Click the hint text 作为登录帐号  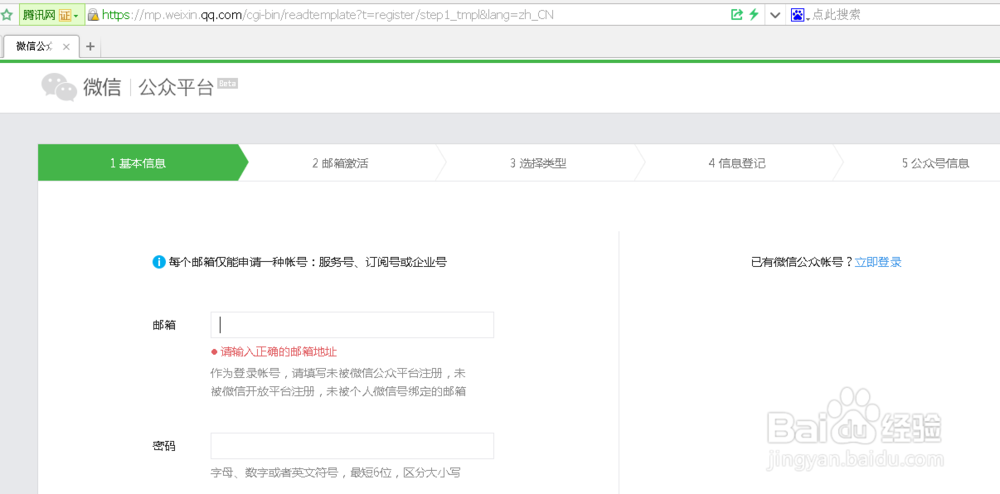(x=246, y=373)
